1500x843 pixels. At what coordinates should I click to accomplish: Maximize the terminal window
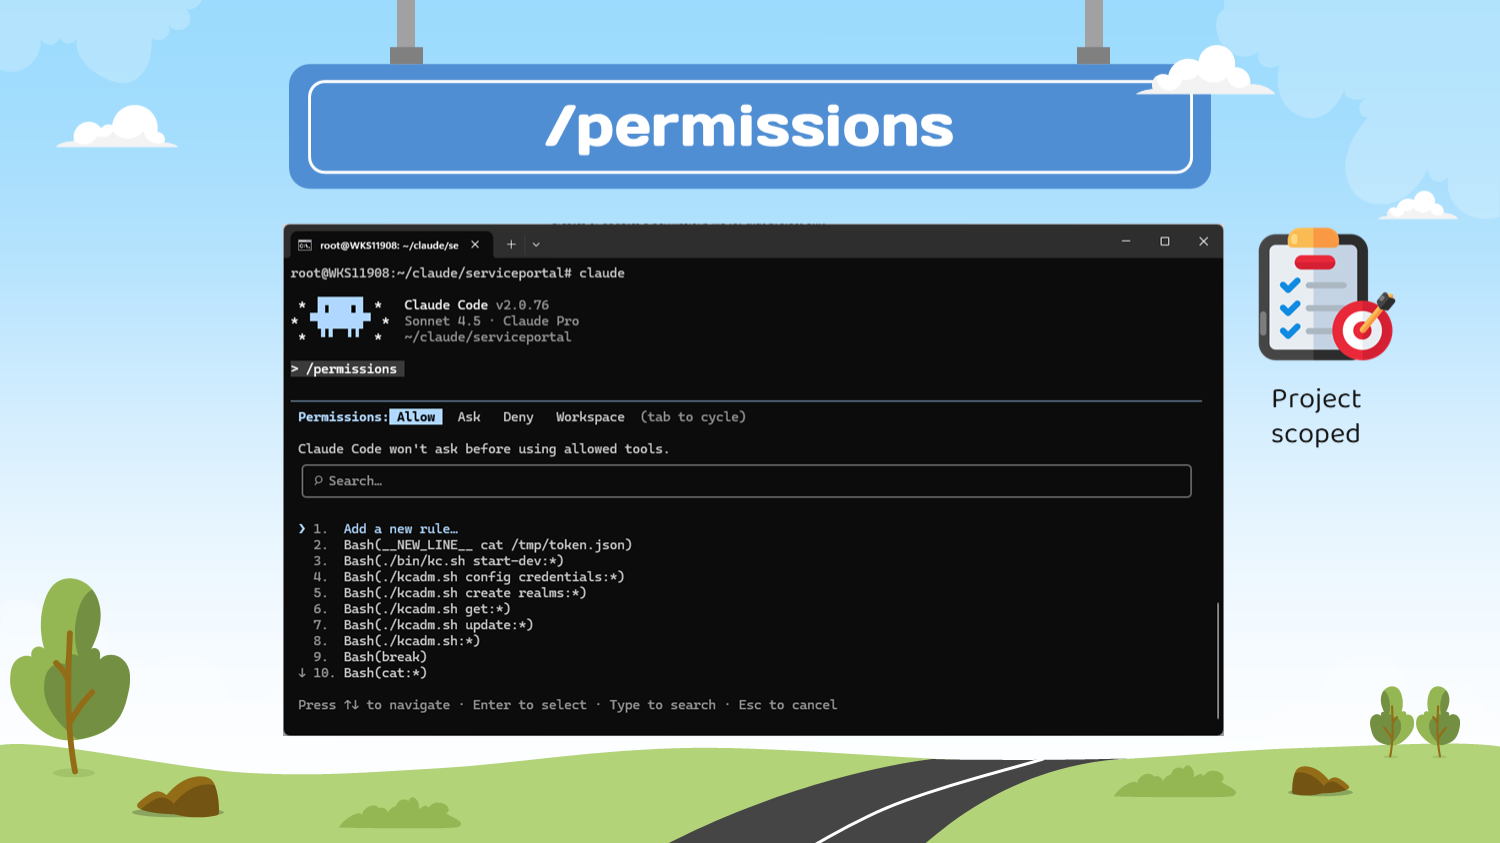pos(1165,242)
